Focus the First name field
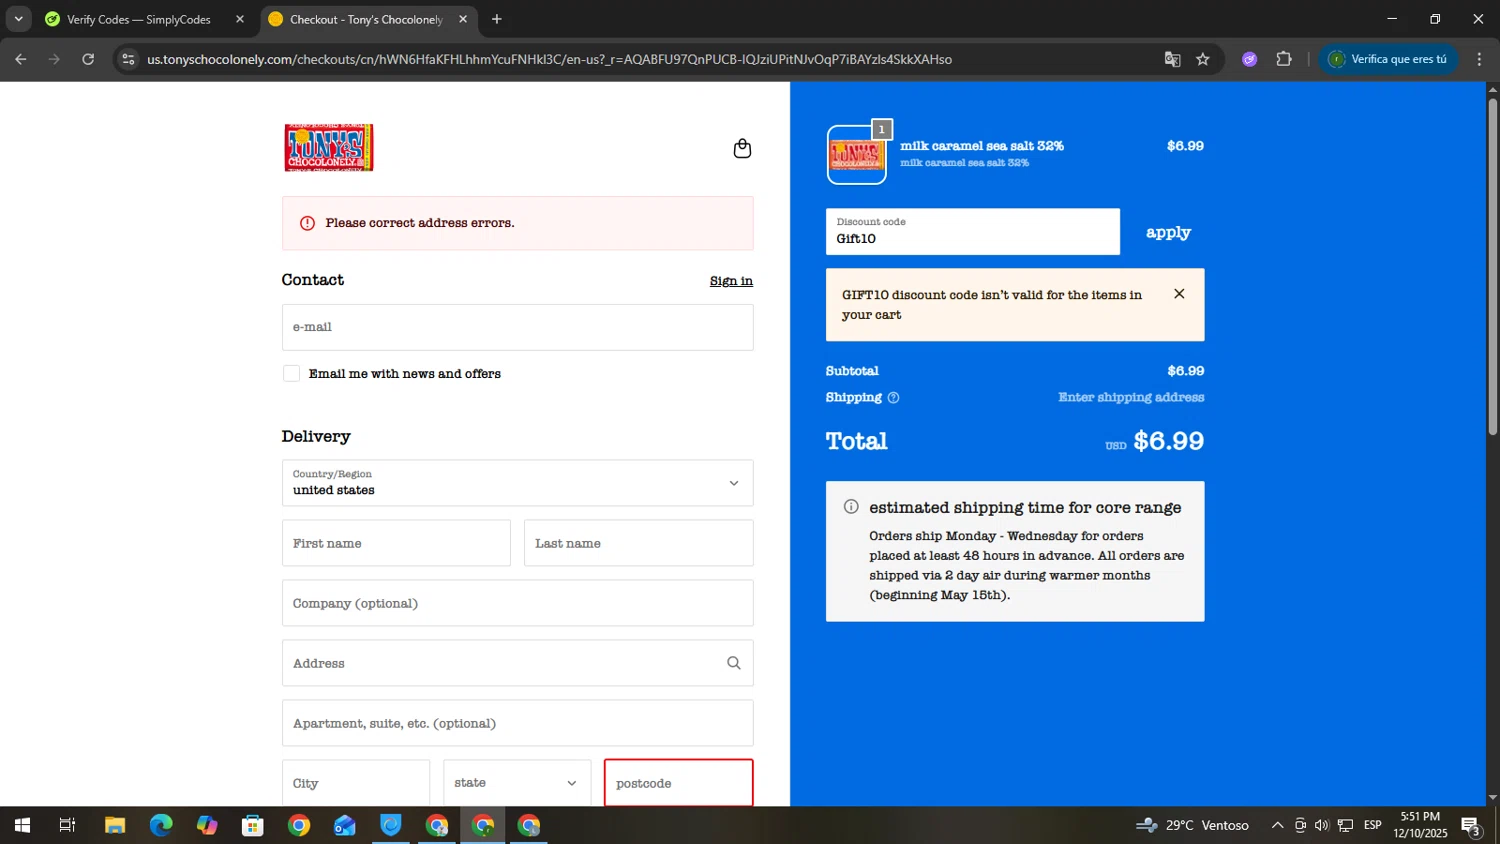 point(396,543)
